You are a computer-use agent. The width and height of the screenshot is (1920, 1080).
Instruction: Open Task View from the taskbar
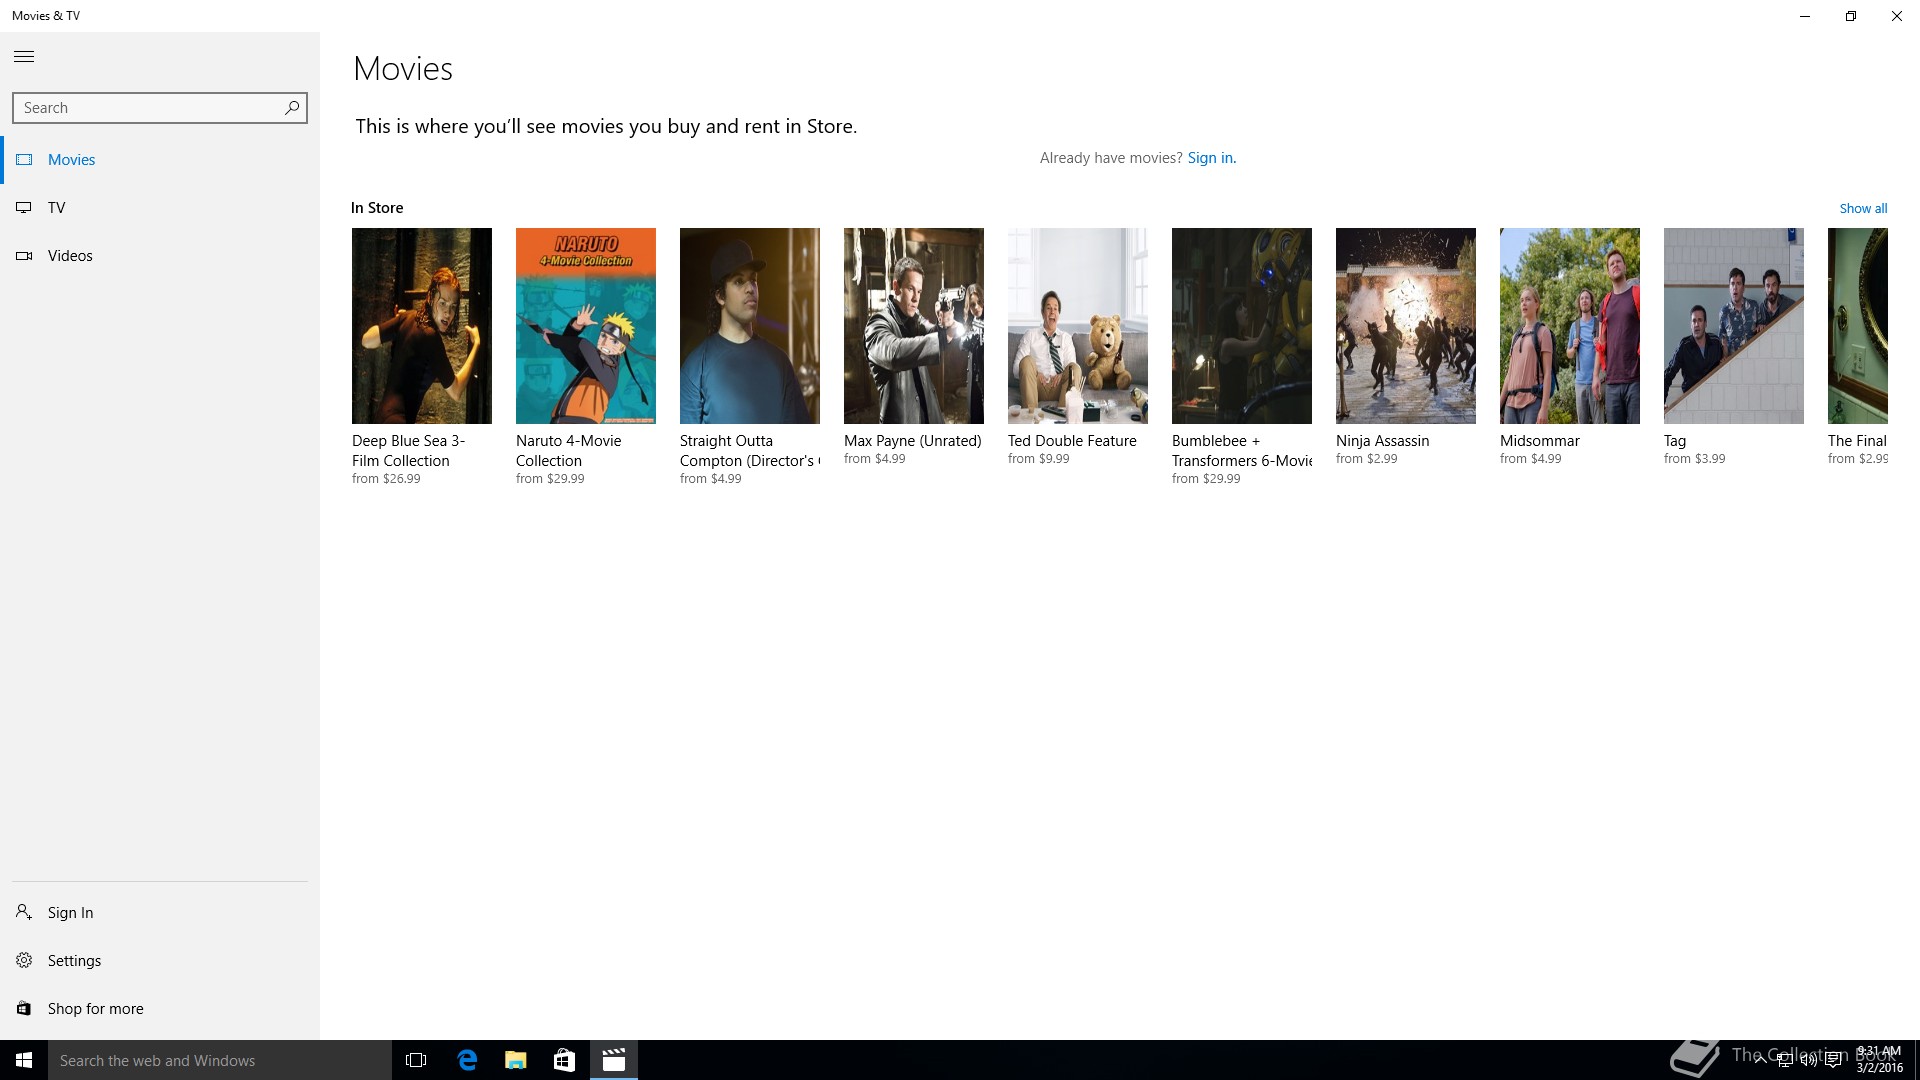416,1060
